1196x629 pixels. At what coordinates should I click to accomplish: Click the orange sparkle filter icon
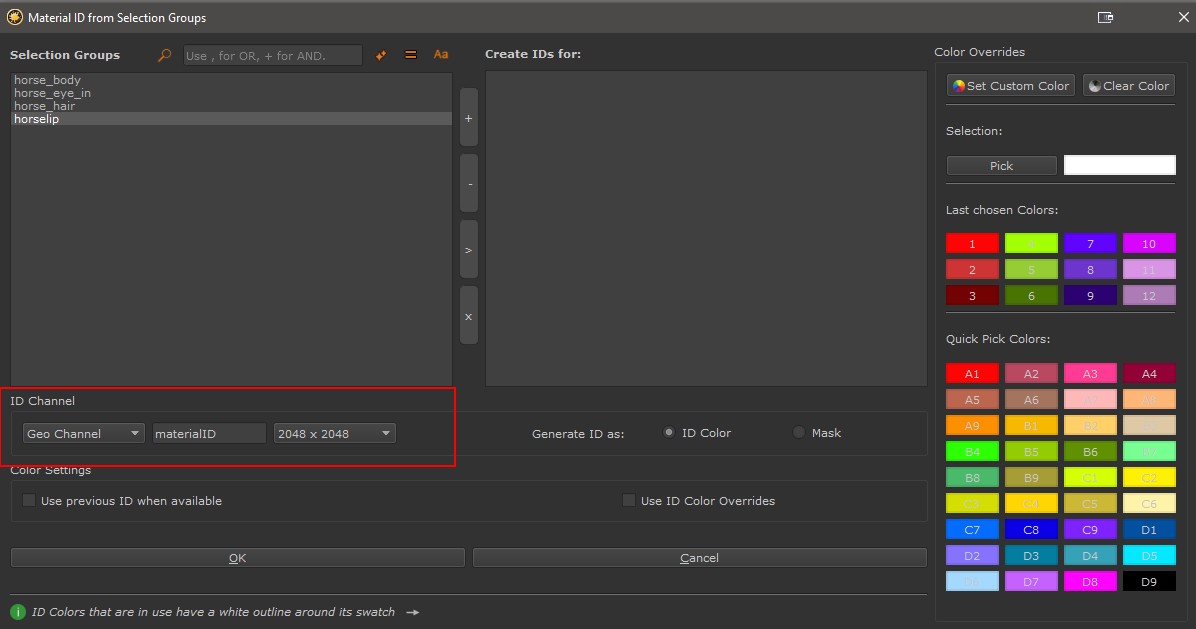(381, 56)
